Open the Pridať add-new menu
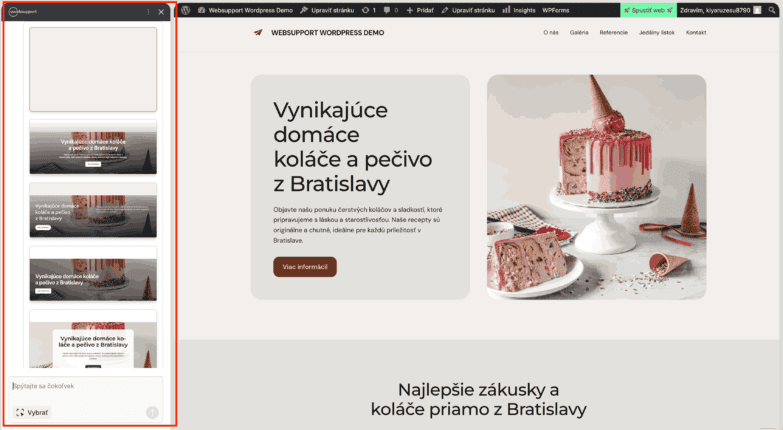 pyautogui.click(x=420, y=10)
